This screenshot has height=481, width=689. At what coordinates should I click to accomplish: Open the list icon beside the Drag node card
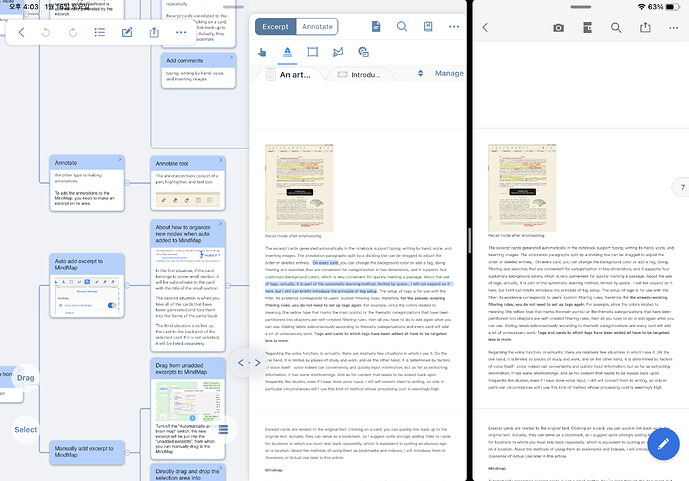[x=223, y=429]
